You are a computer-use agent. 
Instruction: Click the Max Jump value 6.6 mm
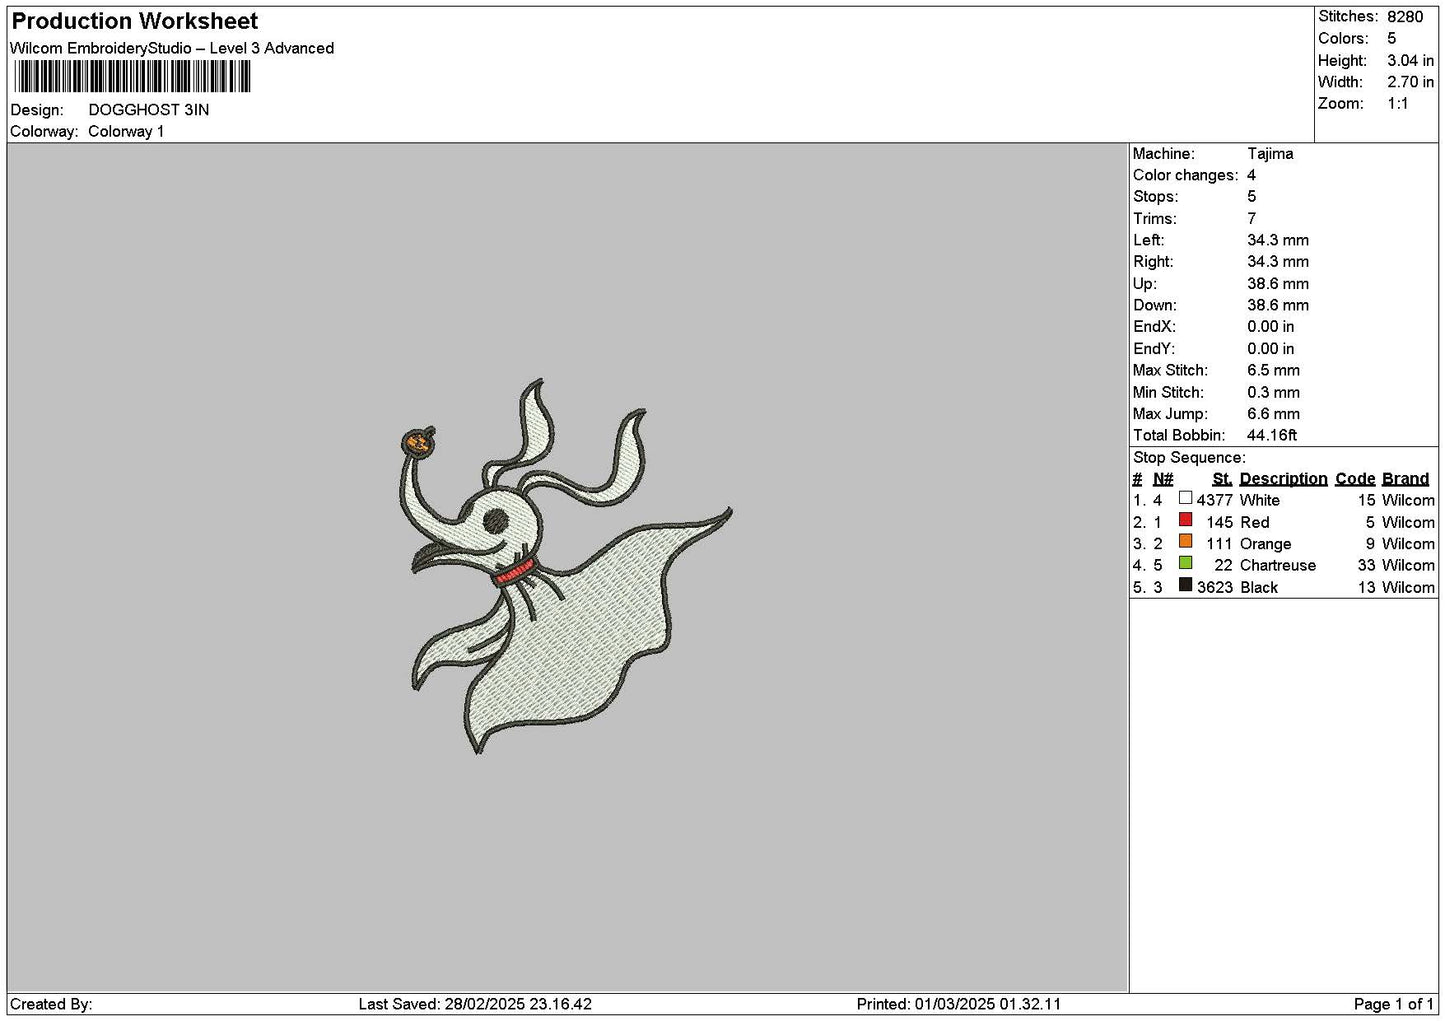pyautogui.click(x=1273, y=414)
